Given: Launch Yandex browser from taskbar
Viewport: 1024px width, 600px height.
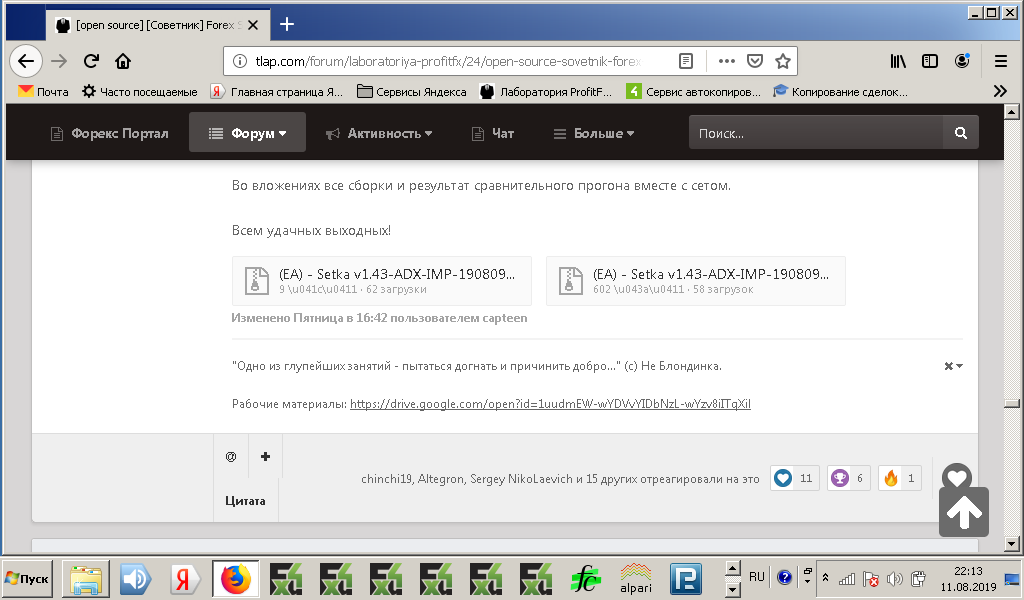Looking at the screenshot, I should click(185, 579).
